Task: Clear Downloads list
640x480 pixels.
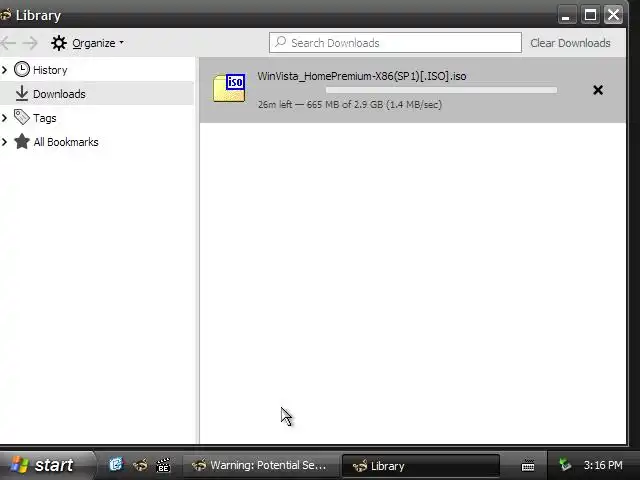Action: 570,43
